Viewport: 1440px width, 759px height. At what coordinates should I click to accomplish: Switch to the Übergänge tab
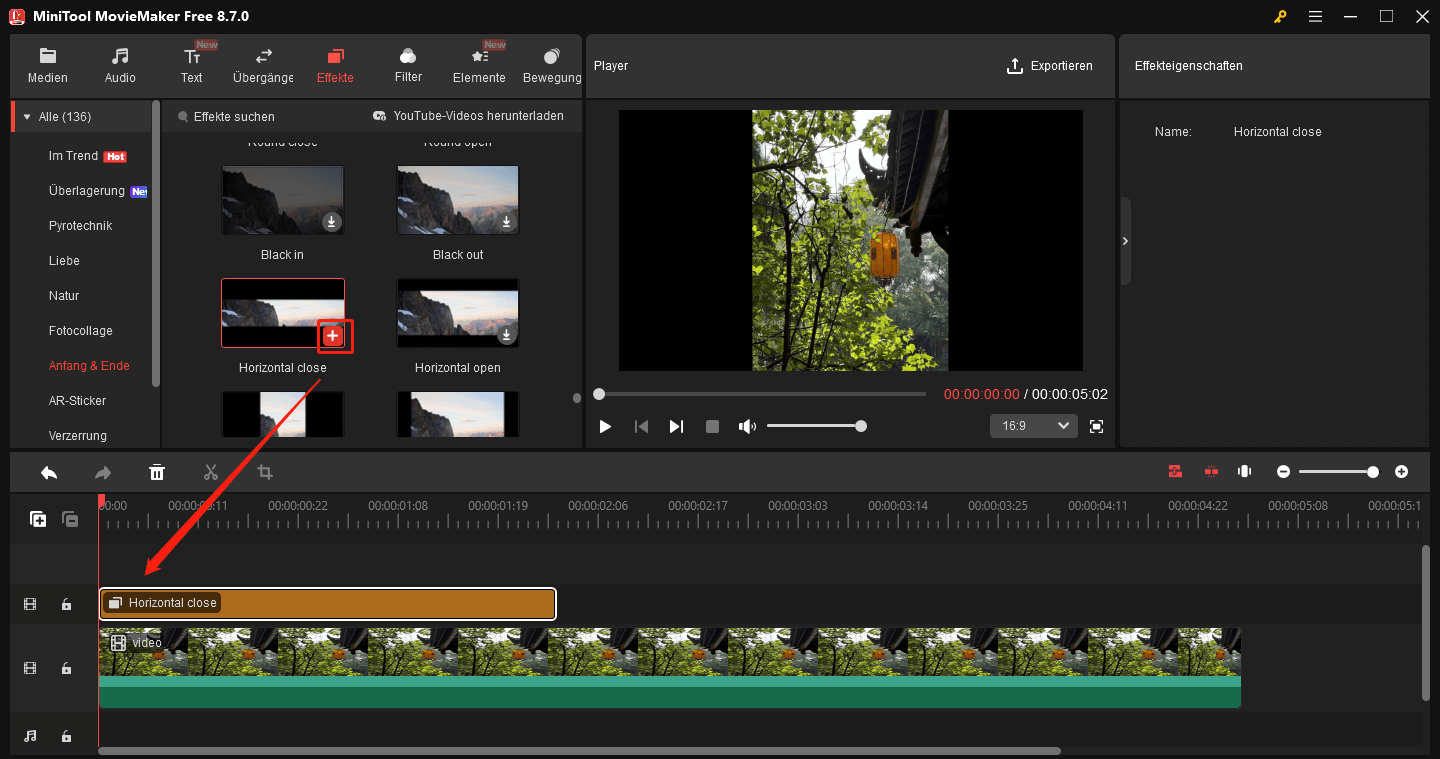coord(264,65)
